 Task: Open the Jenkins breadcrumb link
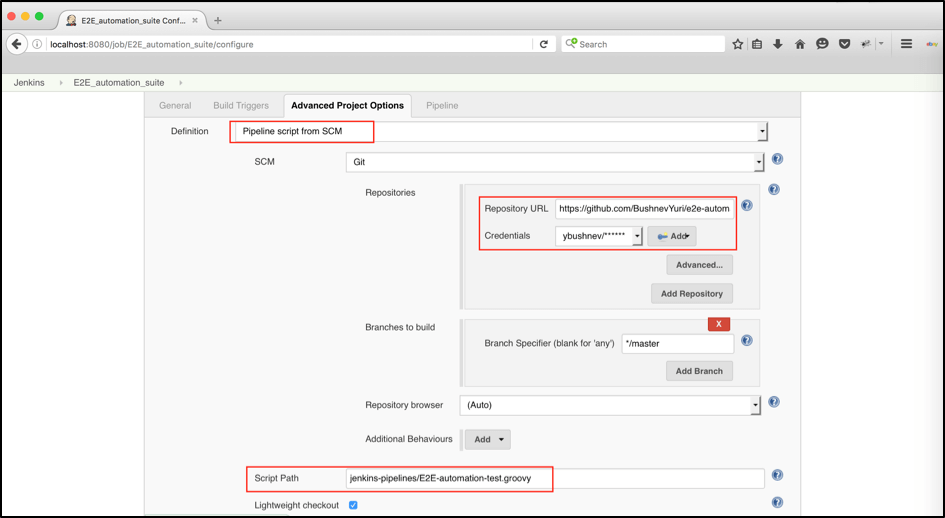pyautogui.click(x=29, y=83)
